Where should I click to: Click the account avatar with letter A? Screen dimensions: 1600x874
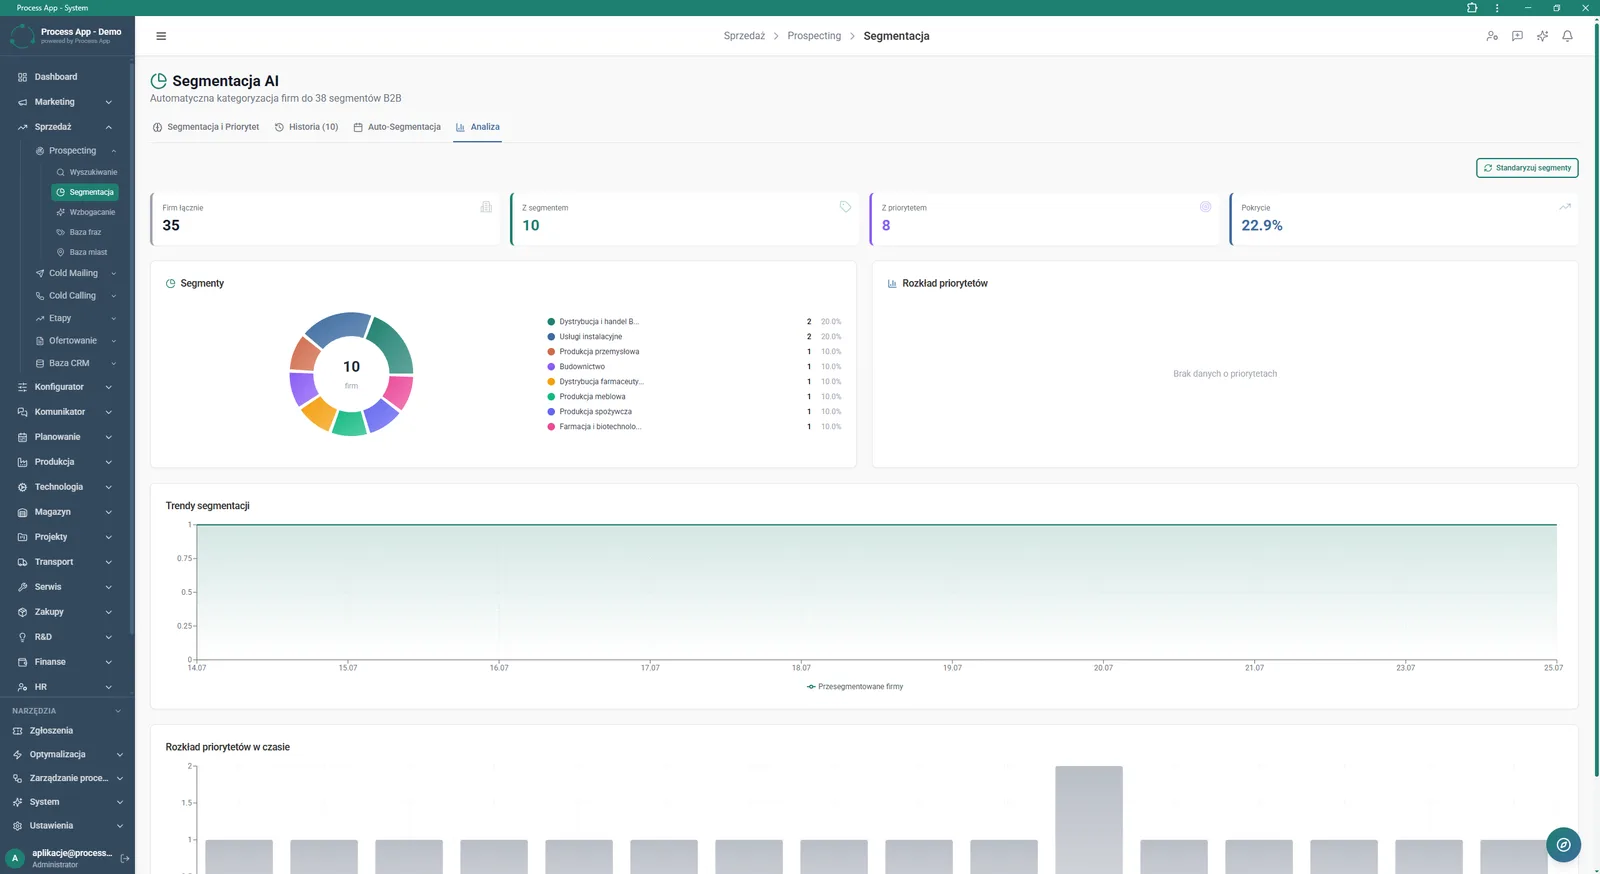tap(15, 858)
